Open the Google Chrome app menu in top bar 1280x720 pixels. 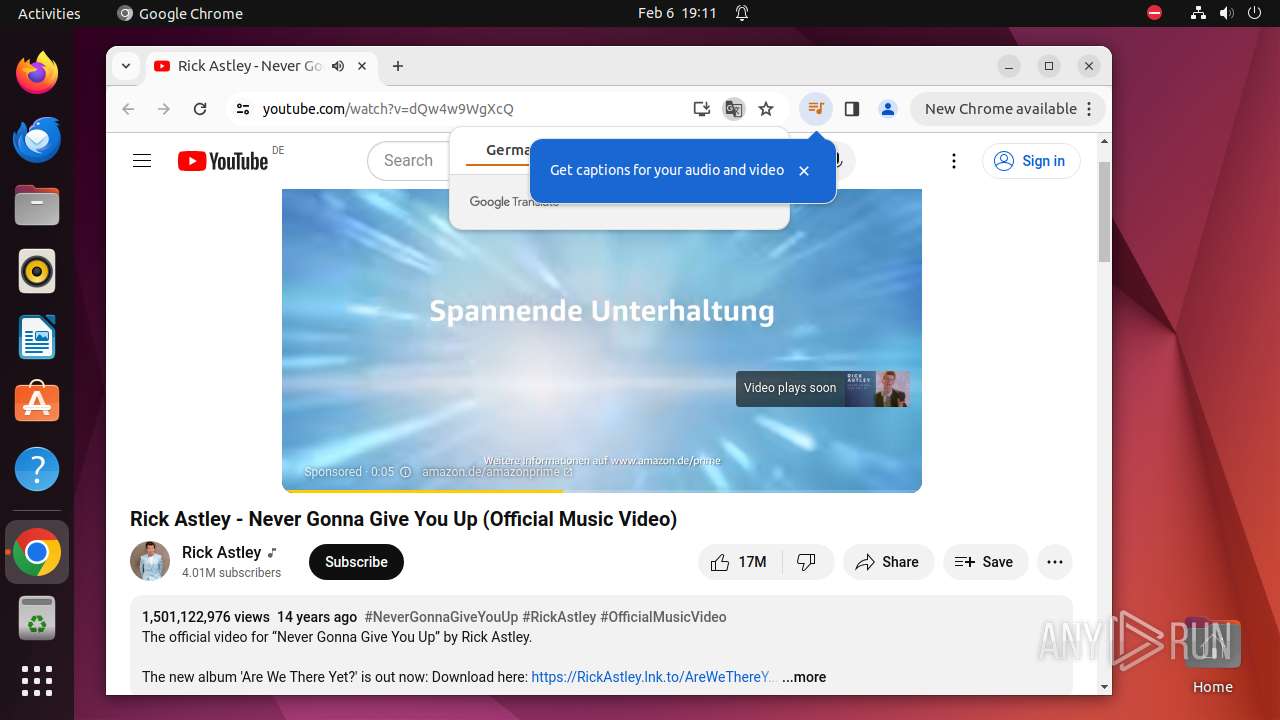coord(180,13)
